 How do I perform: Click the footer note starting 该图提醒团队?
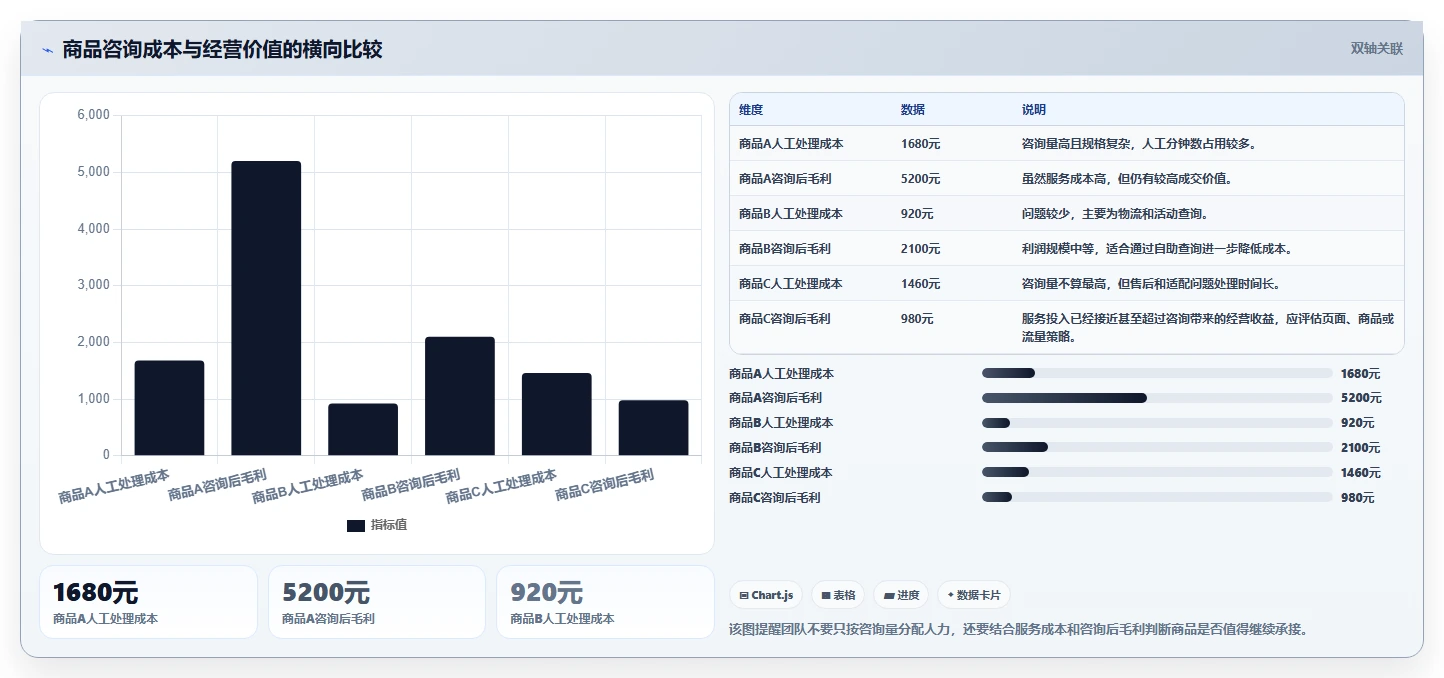pos(1019,629)
